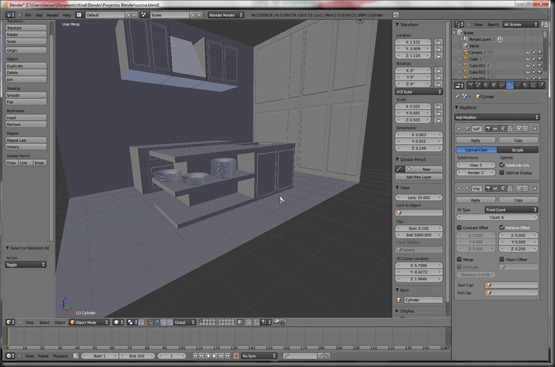Screen dimensions: 555x367
Task: Open the Object Mode dropdown
Action: (89, 322)
